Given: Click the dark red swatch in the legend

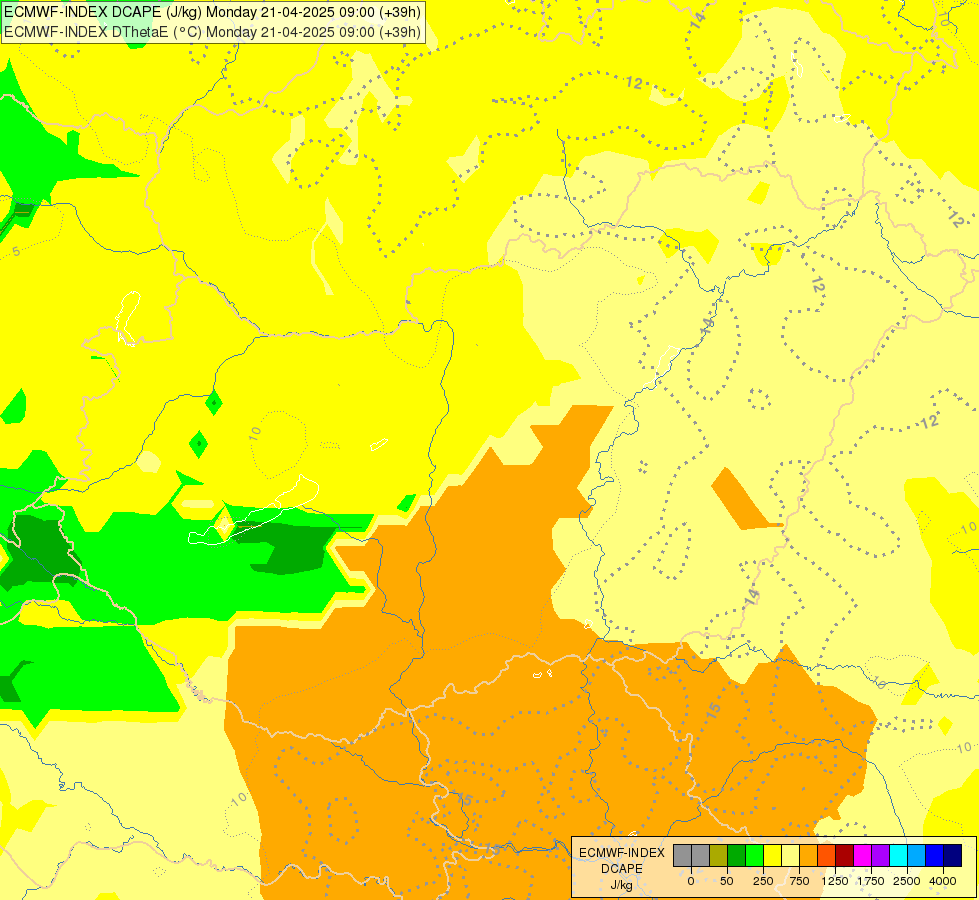Looking at the screenshot, I should coord(845,855).
